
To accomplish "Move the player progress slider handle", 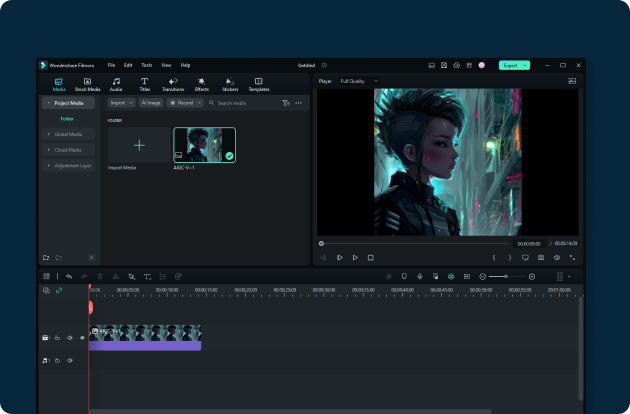I will 321,244.
